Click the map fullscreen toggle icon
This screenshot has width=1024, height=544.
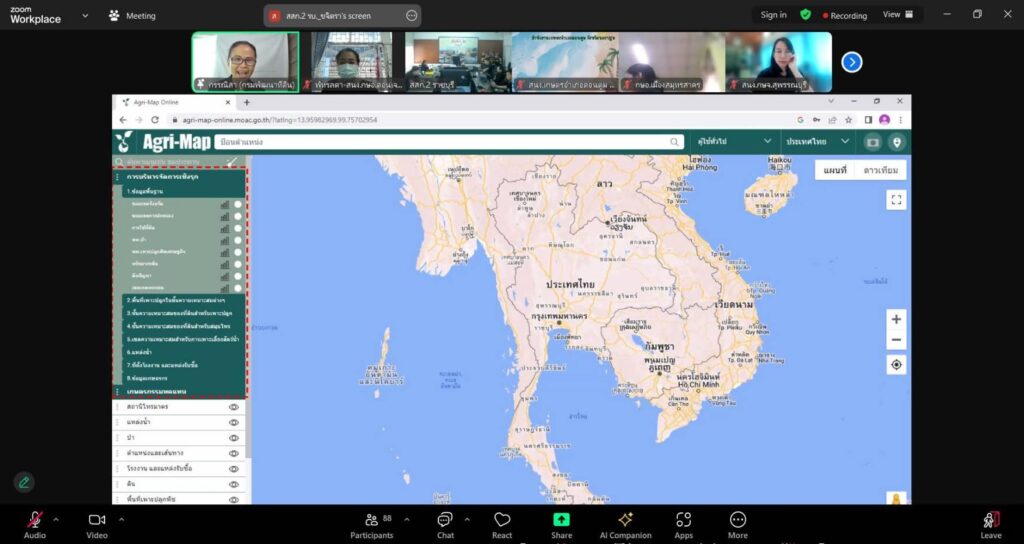point(896,200)
